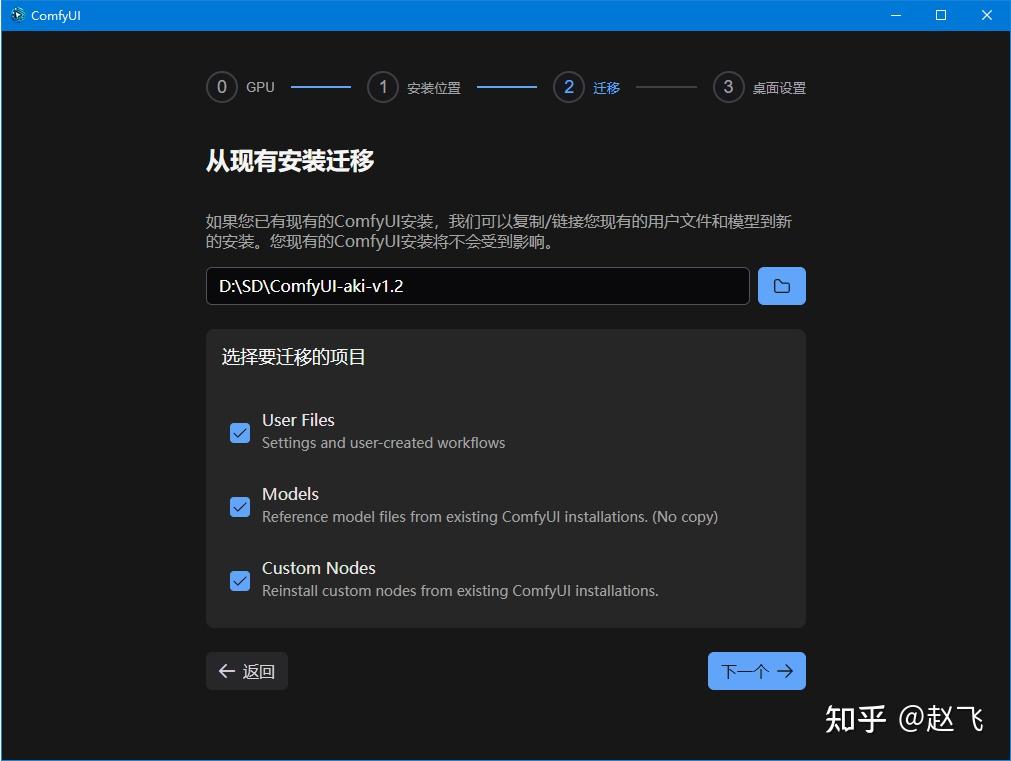Click the User Files label

[298, 420]
